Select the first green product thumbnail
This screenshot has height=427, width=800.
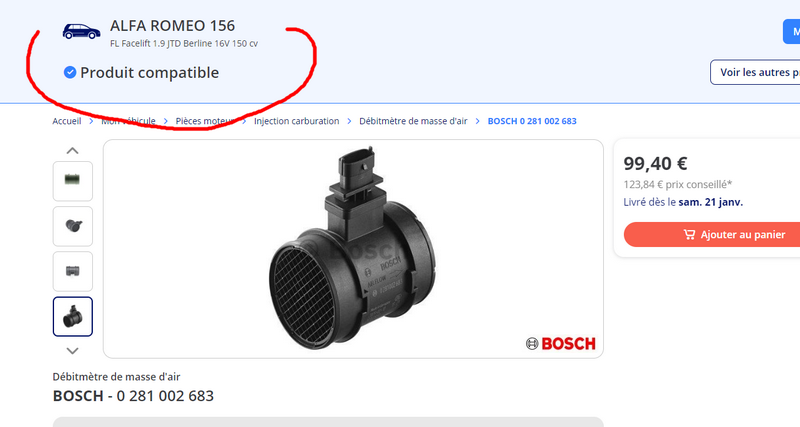tap(73, 181)
